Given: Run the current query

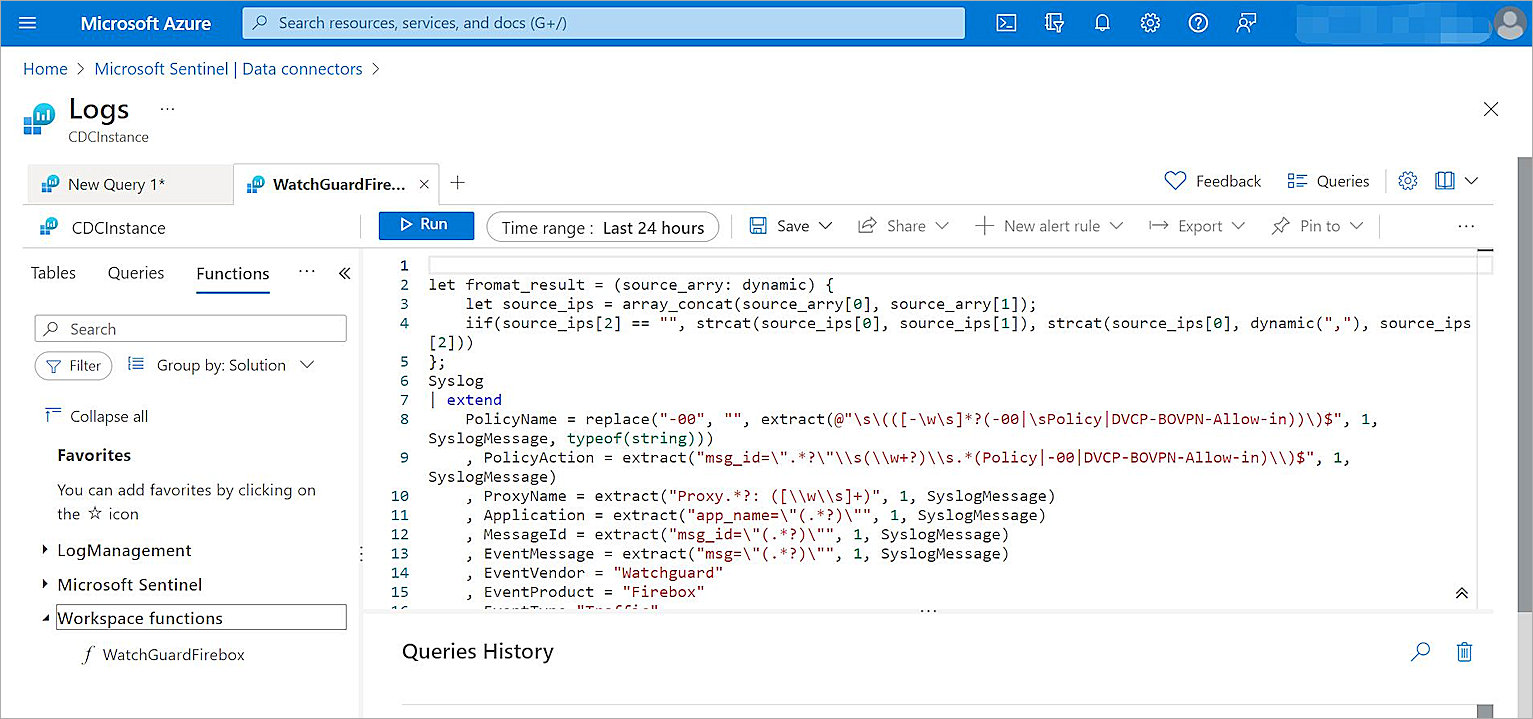Looking at the screenshot, I should [426, 225].
